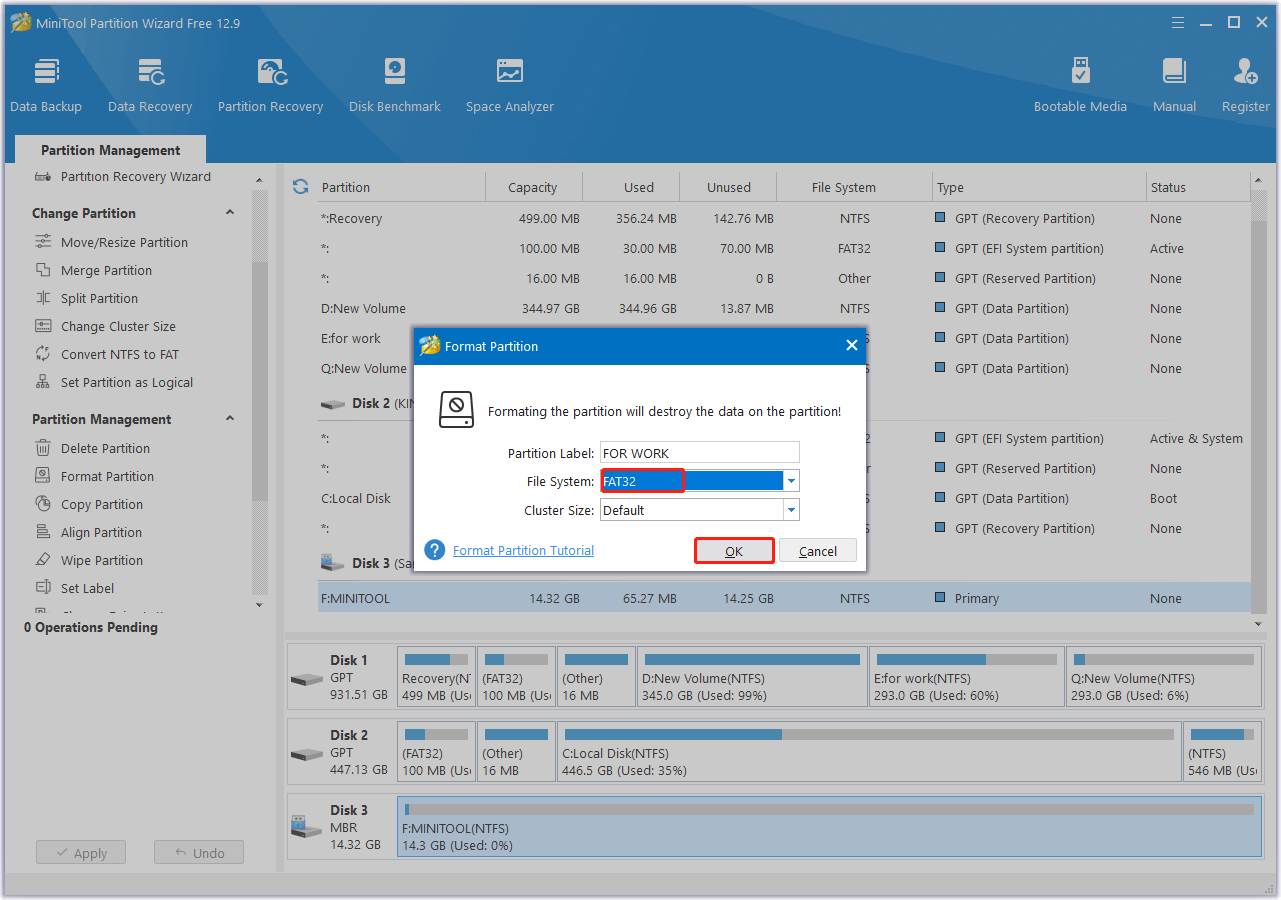Open the hamburger menu in title bar
This screenshot has width=1281, height=900.
tap(1177, 22)
